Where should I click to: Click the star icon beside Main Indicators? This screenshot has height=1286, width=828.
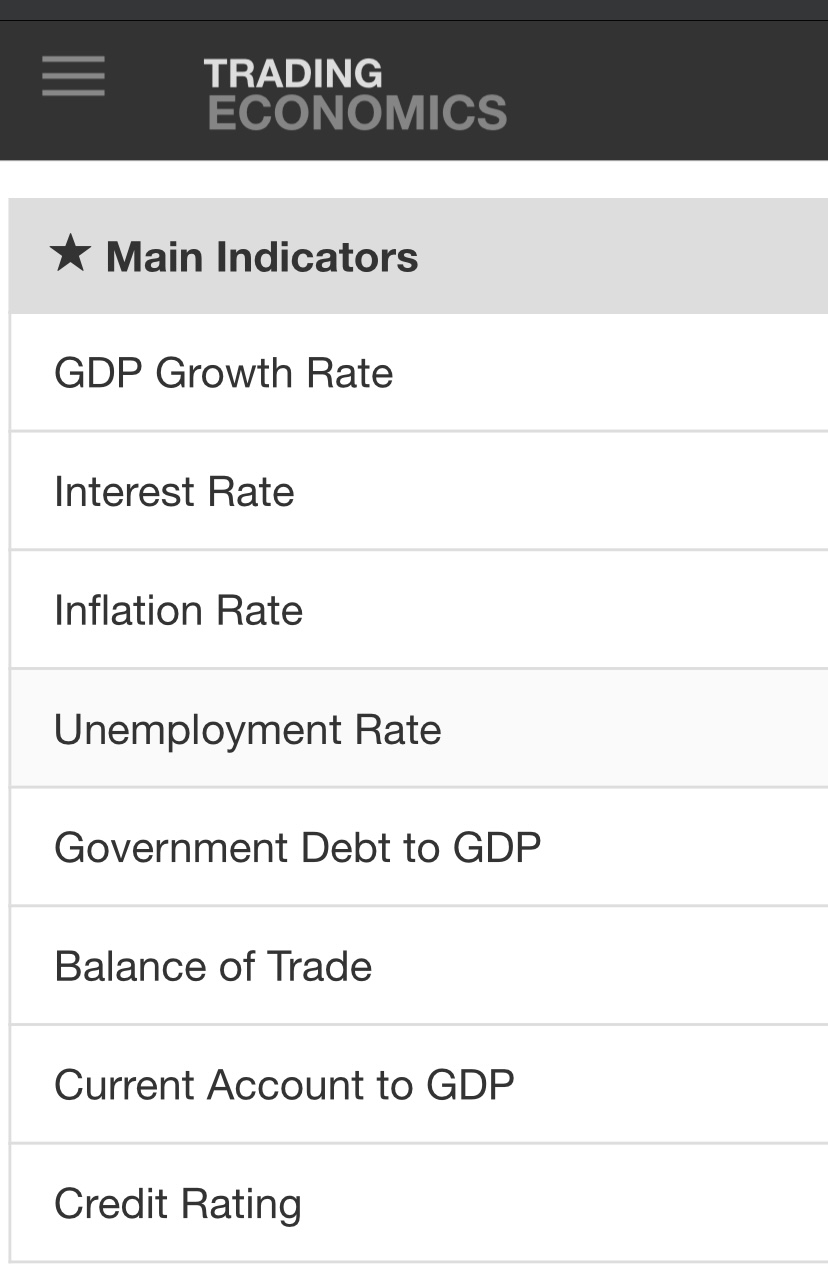(71, 255)
